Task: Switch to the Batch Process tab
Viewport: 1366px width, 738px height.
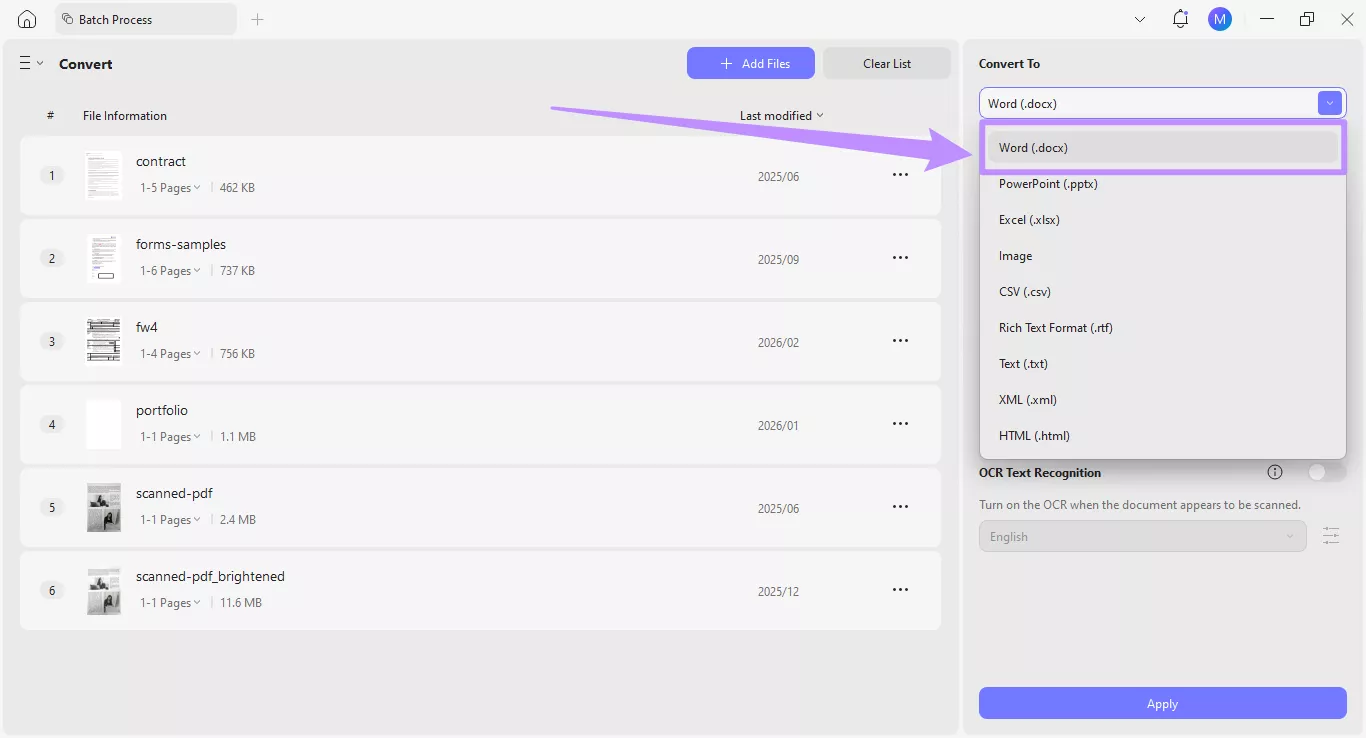Action: (x=145, y=18)
